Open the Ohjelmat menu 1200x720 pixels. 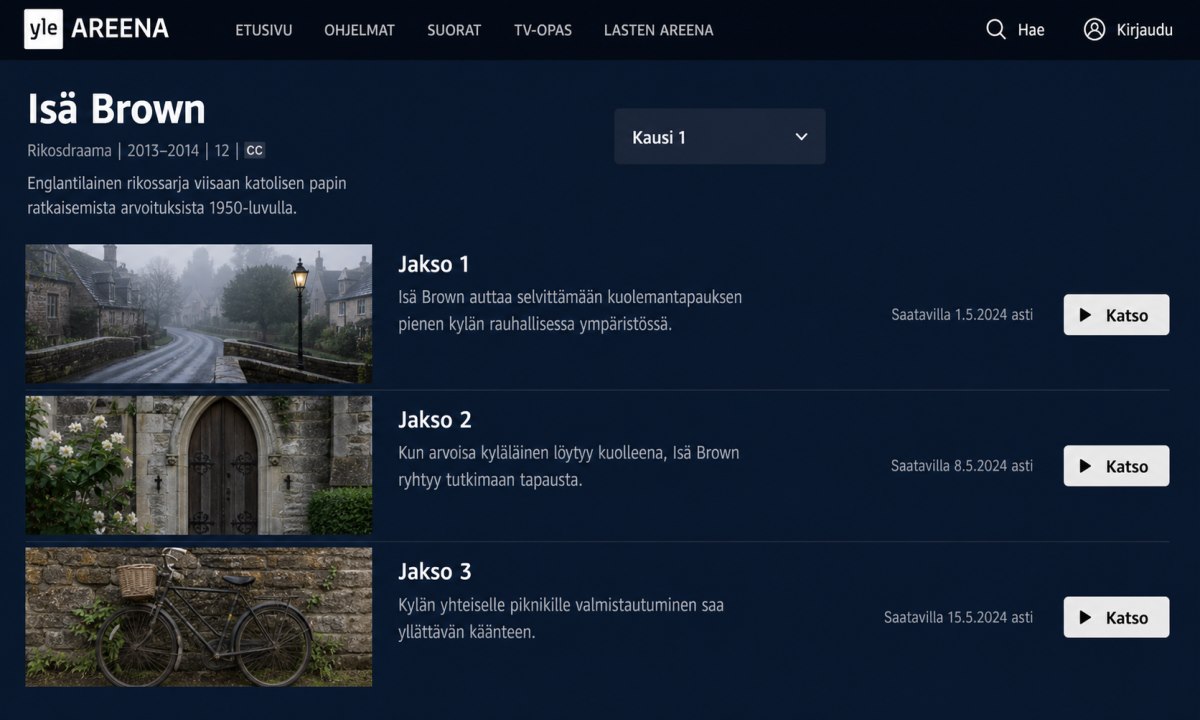359,30
